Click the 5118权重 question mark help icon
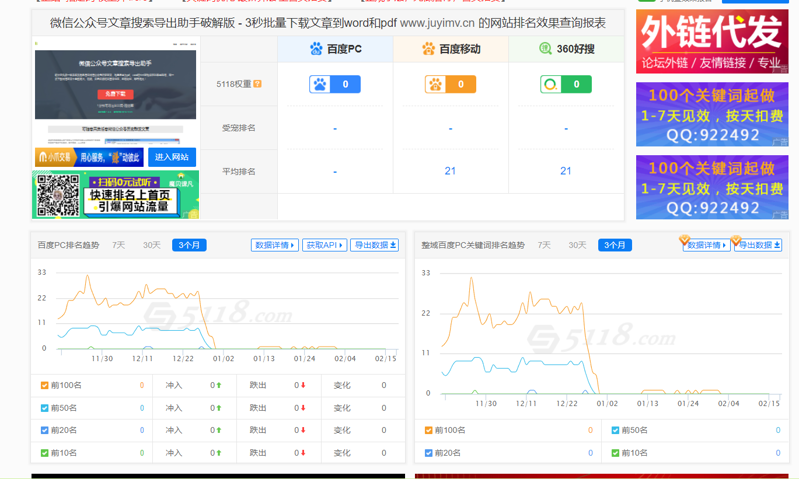The image size is (799, 479). click(257, 84)
